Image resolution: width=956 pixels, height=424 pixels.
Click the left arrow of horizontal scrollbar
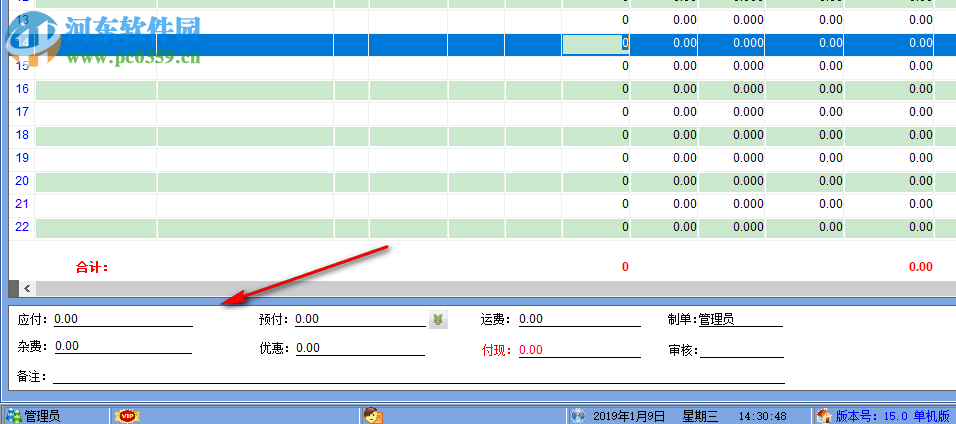27,288
